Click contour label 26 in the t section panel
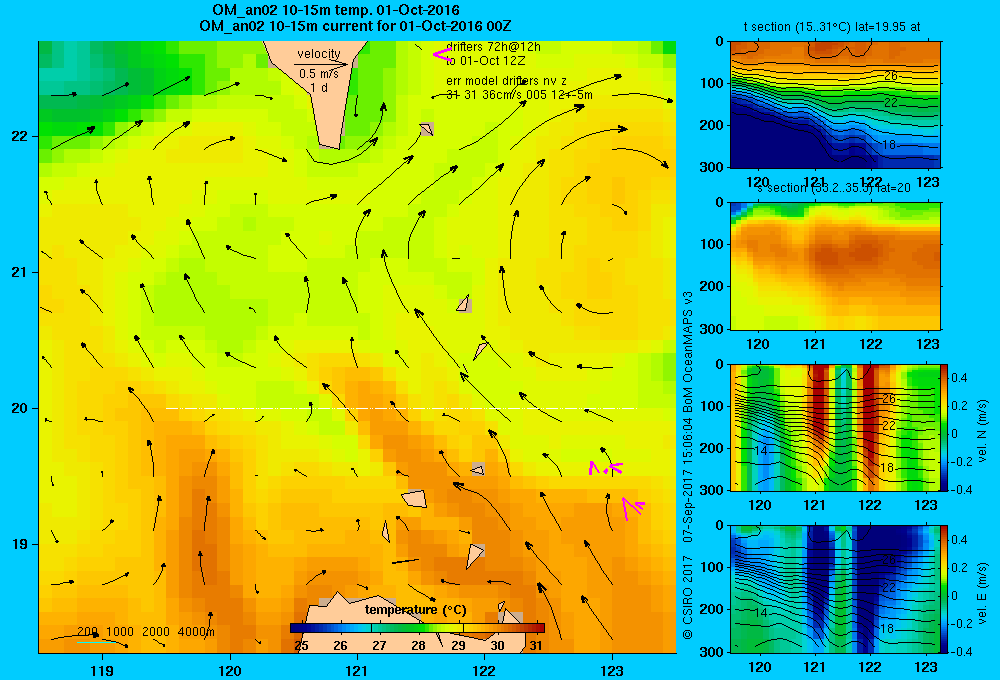Screen dimensions: 1000x680 tap(890, 76)
